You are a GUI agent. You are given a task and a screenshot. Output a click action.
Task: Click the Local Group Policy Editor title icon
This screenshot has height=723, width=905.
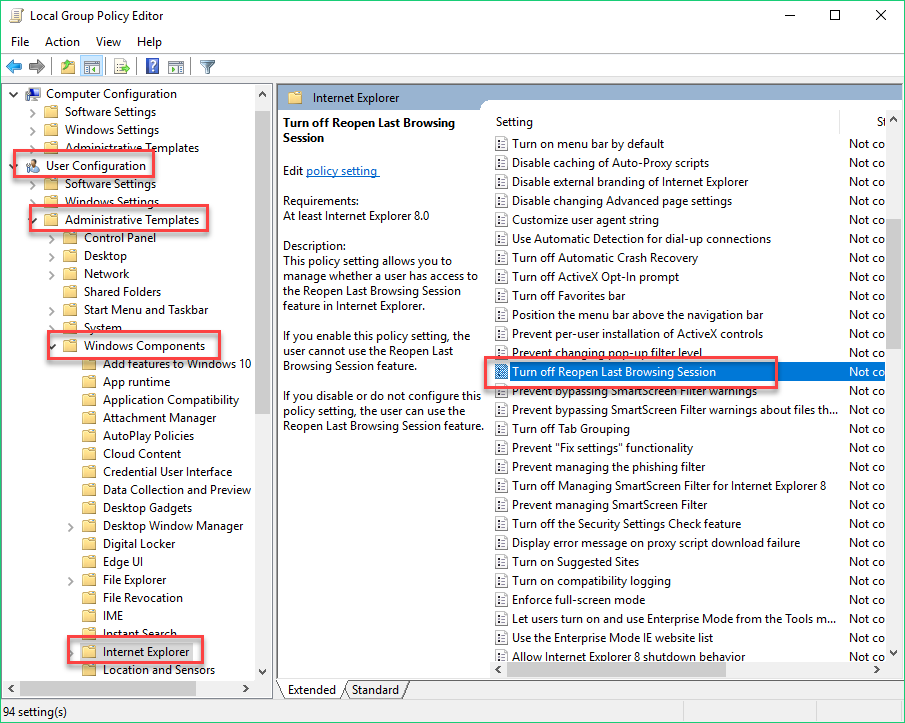tap(16, 16)
